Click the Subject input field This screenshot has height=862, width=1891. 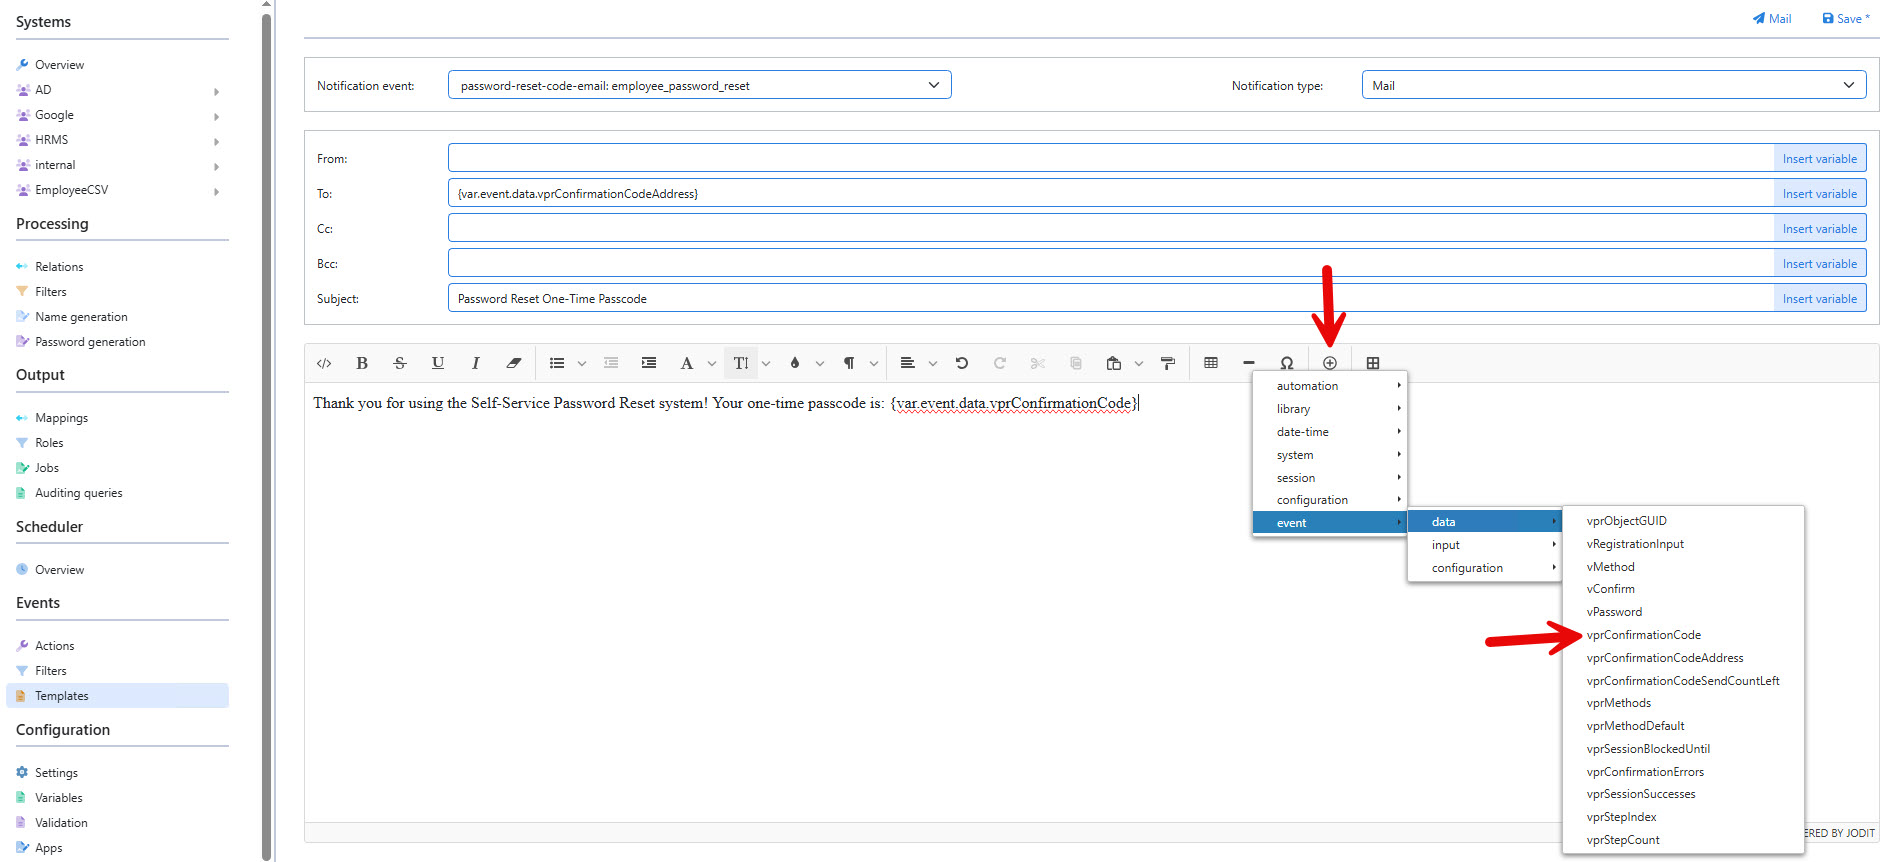(1110, 298)
